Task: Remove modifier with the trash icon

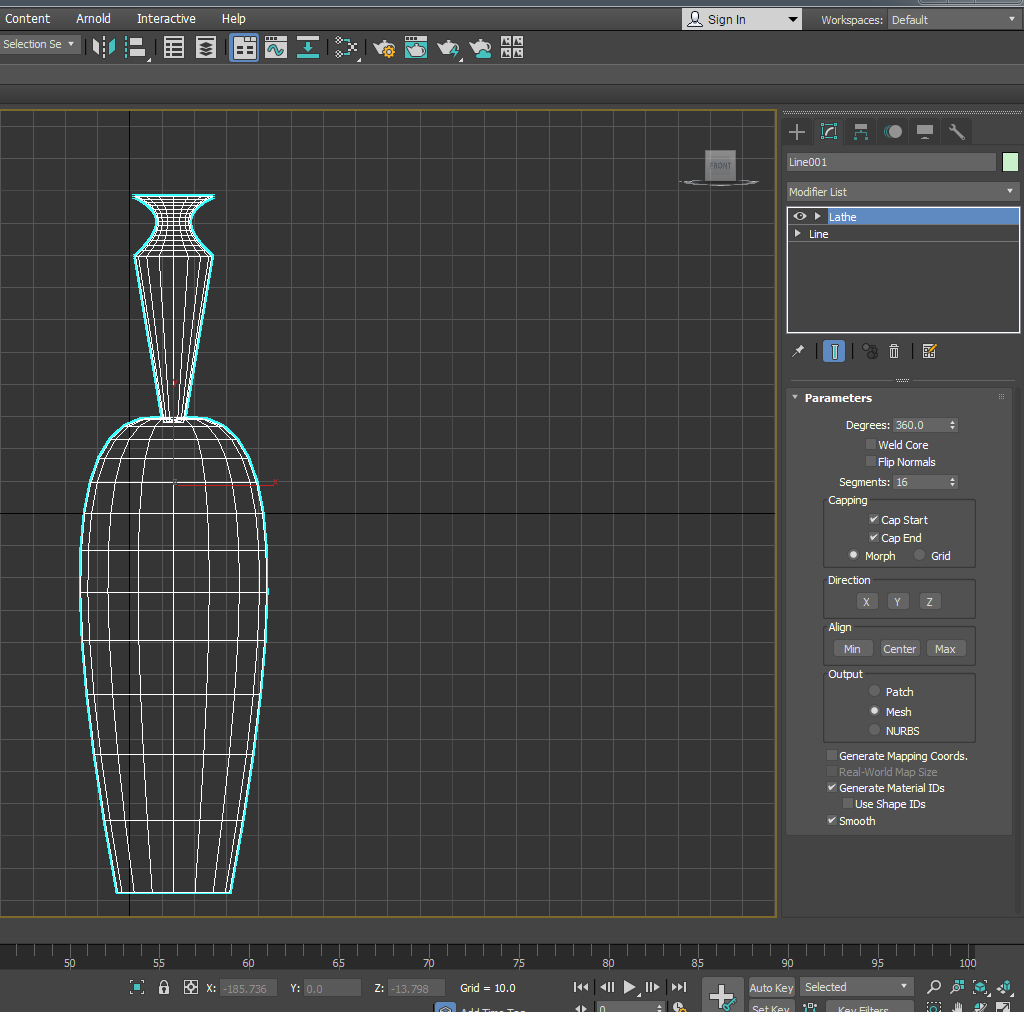Action: 894,351
